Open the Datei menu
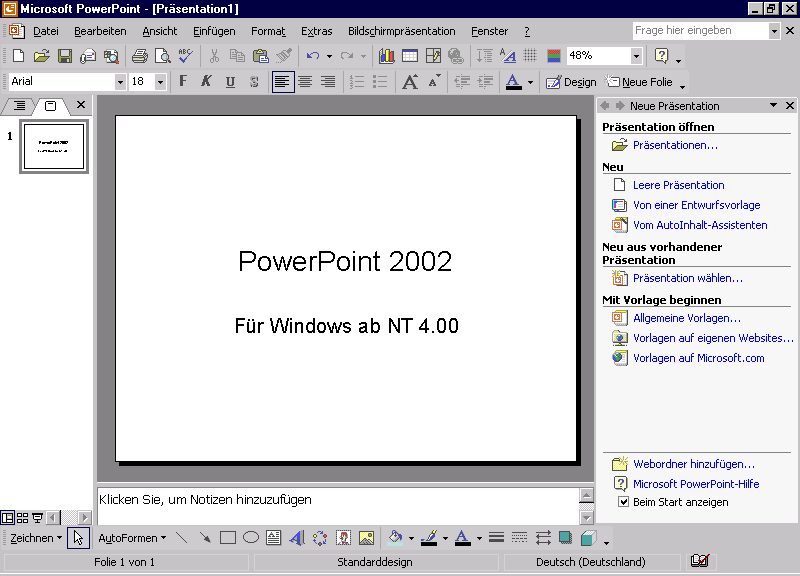The image size is (800, 576). tap(46, 31)
